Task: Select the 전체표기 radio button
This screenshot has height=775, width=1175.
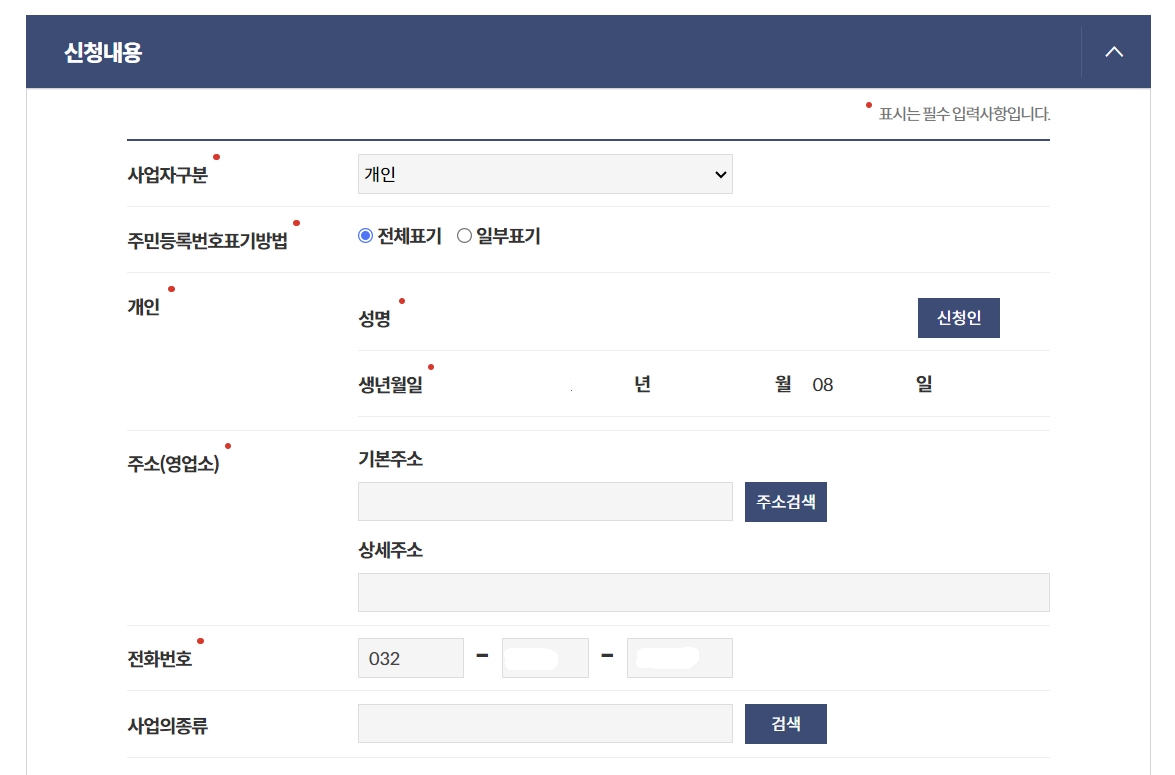Action: coord(366,235)
